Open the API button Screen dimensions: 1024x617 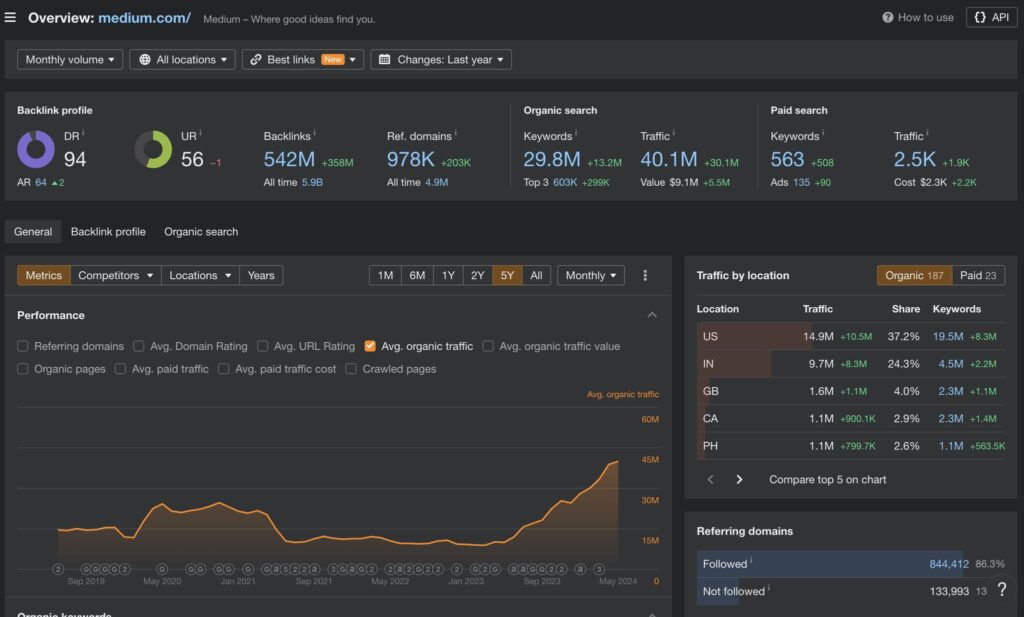[991, 18]
